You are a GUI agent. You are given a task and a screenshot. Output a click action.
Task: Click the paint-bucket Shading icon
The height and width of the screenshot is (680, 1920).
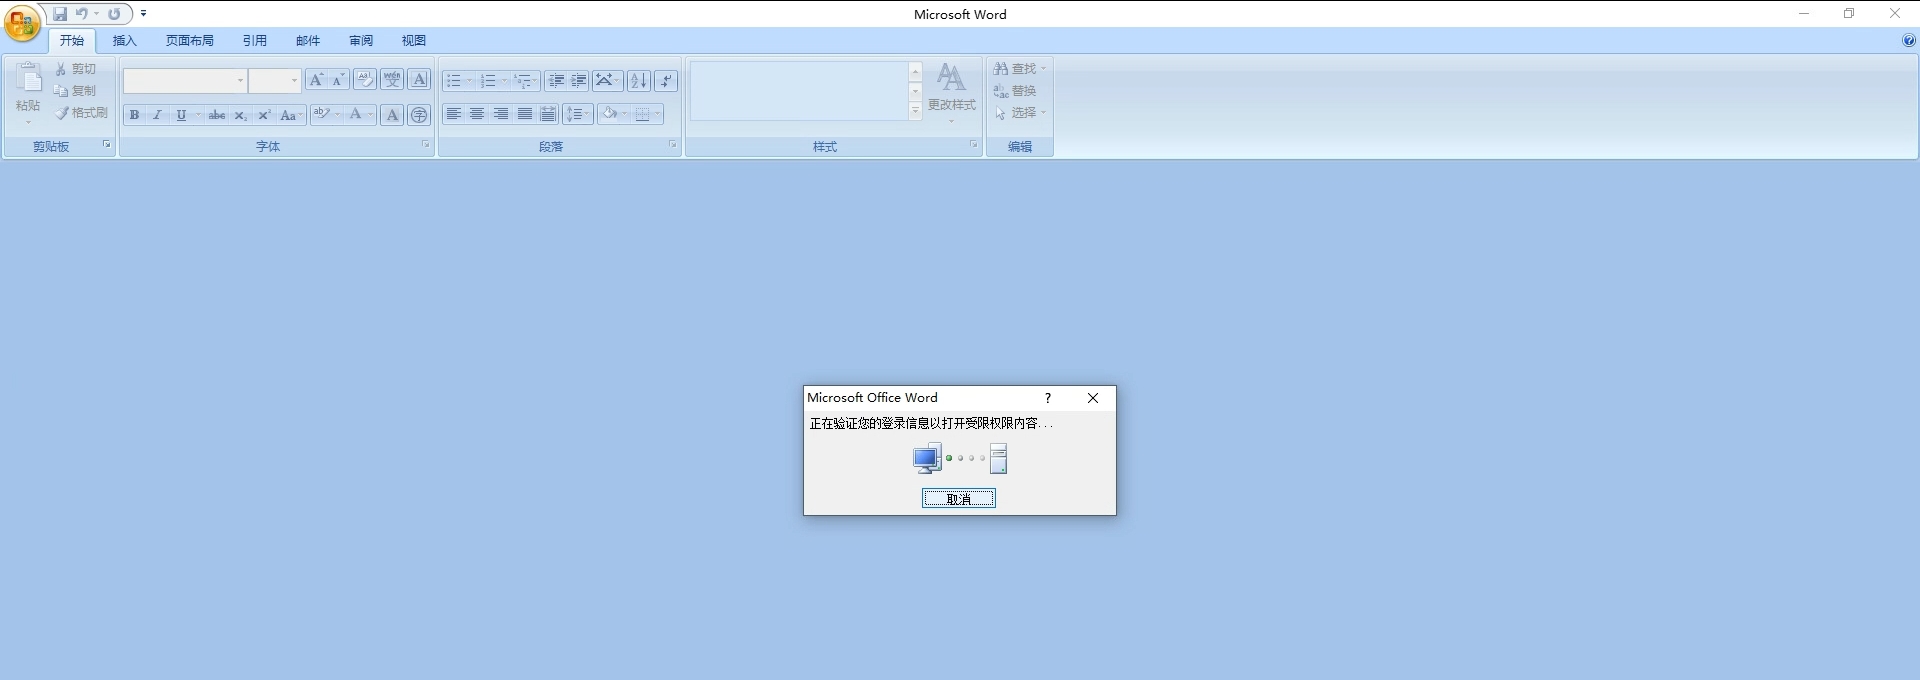click(609, 114)
